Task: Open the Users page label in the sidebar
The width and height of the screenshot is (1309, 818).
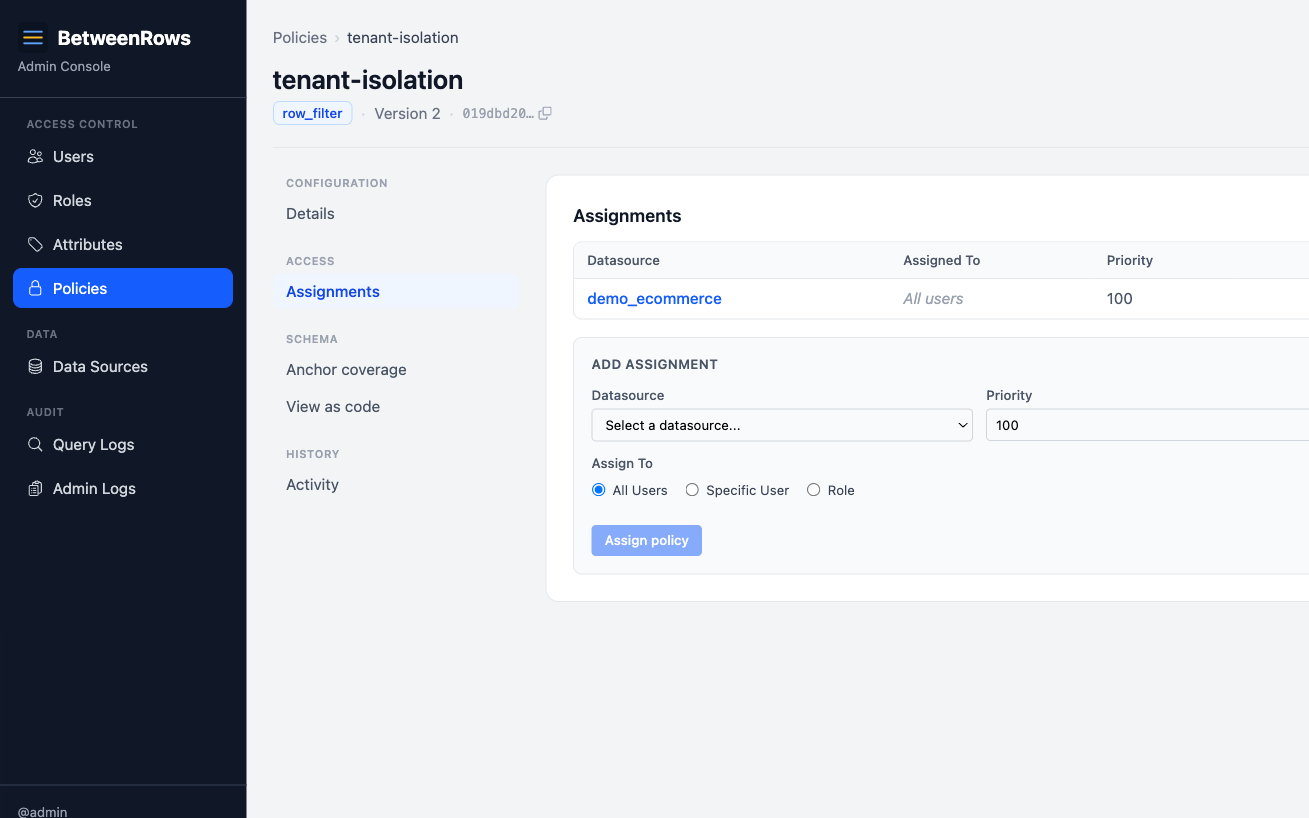Action: click(x=73, y=157)
